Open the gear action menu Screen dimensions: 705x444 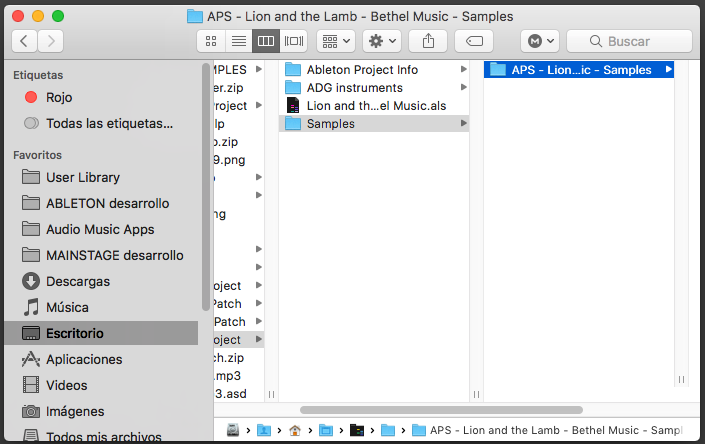click(x=382, y=41)
